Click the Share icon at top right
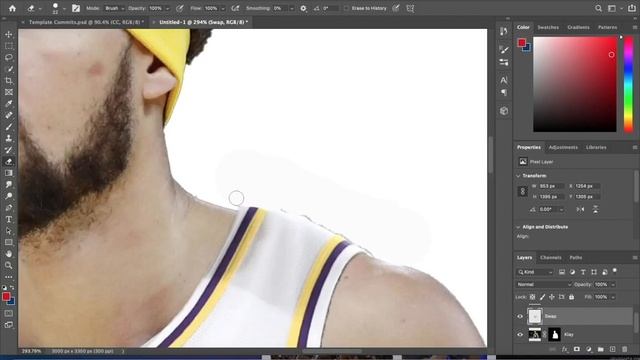 632,8
